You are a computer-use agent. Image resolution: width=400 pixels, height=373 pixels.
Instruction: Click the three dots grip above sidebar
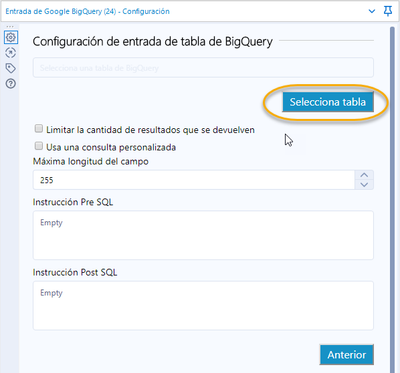point(10,26)
